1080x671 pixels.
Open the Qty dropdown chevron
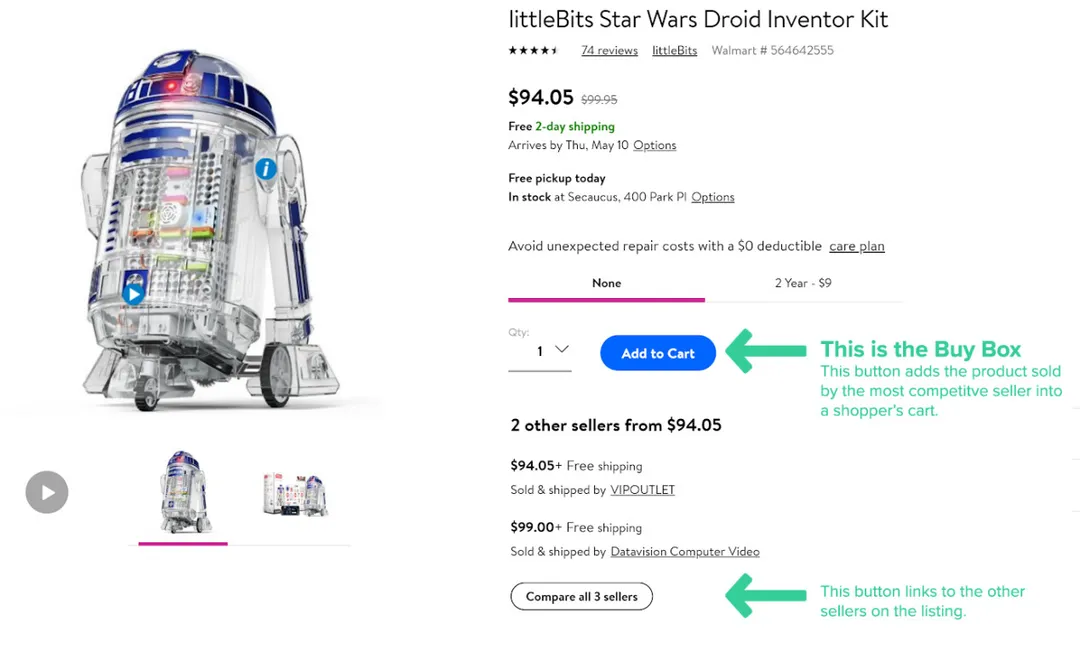[x=562, y=349]
